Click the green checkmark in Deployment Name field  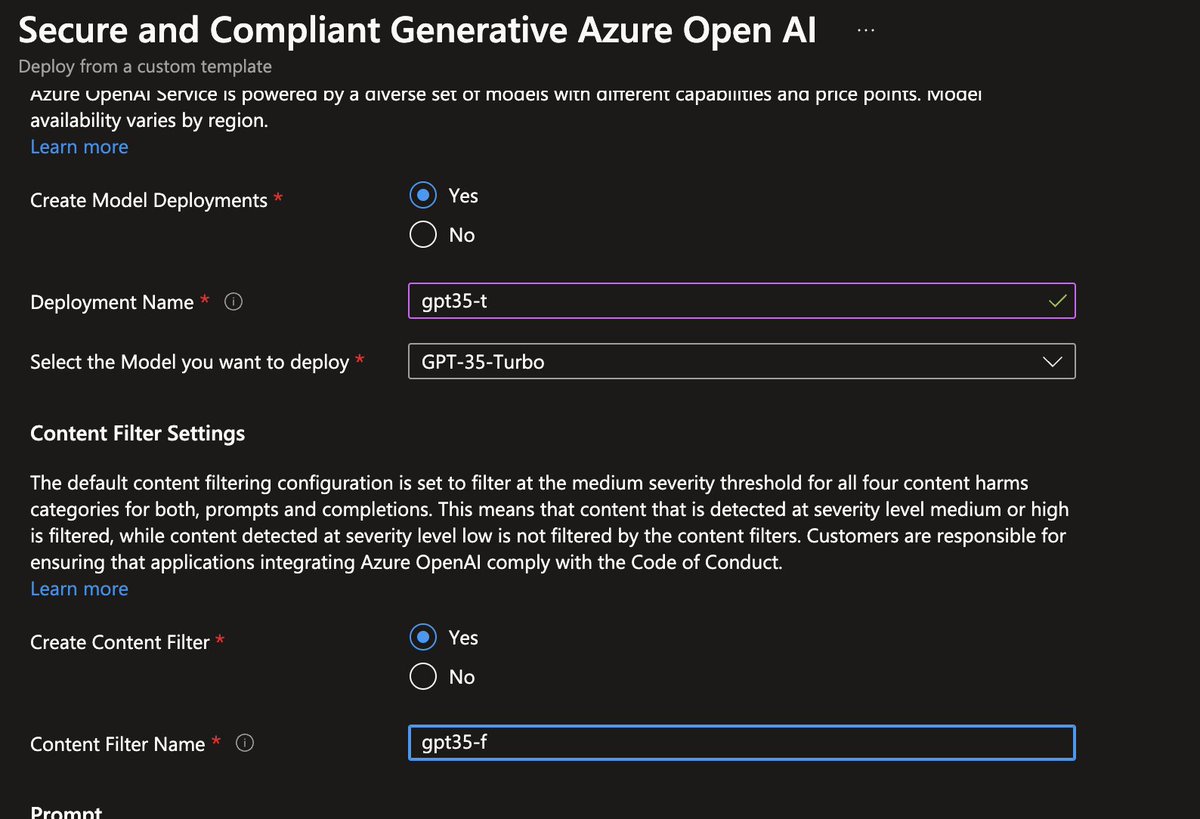coord(1056,301)
